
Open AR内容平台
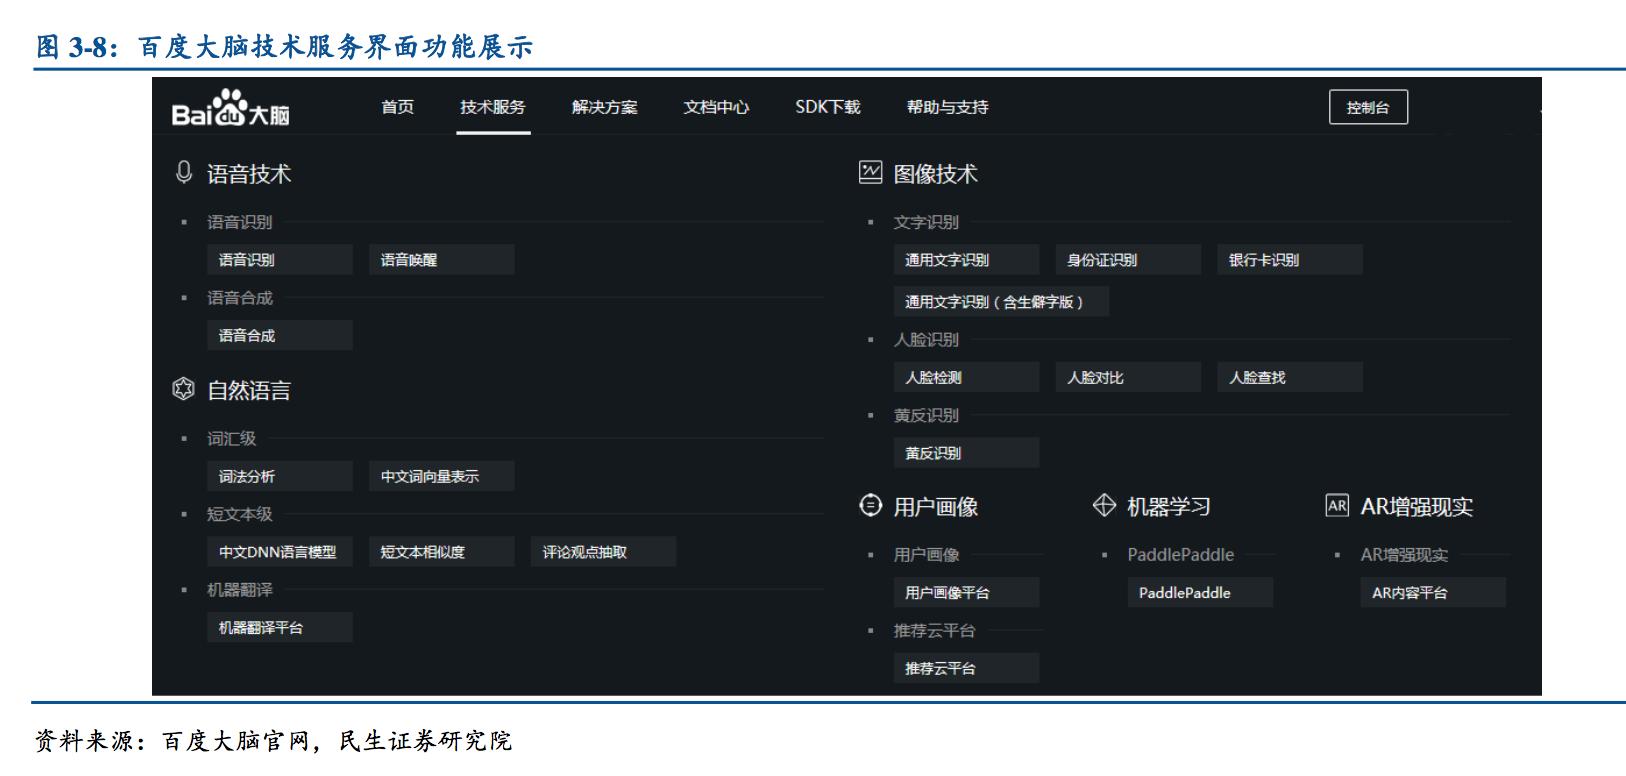pos(1433,593)
